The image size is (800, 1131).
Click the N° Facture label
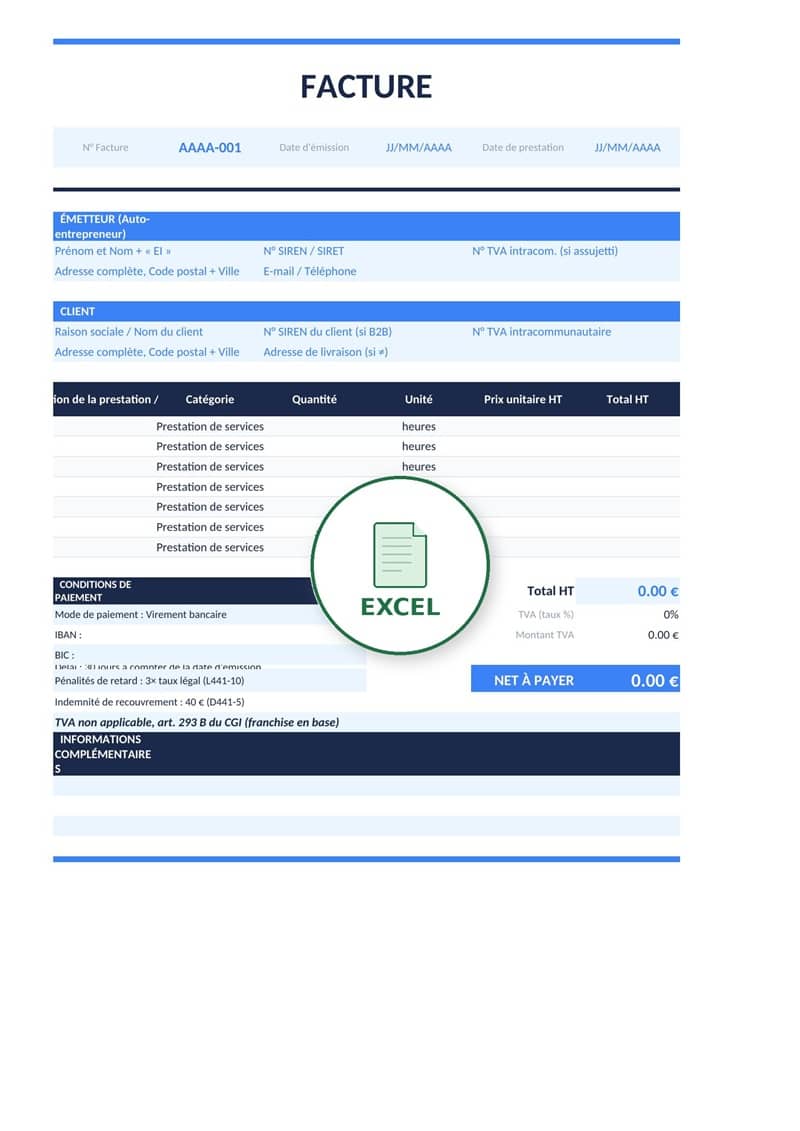[105, 147]
